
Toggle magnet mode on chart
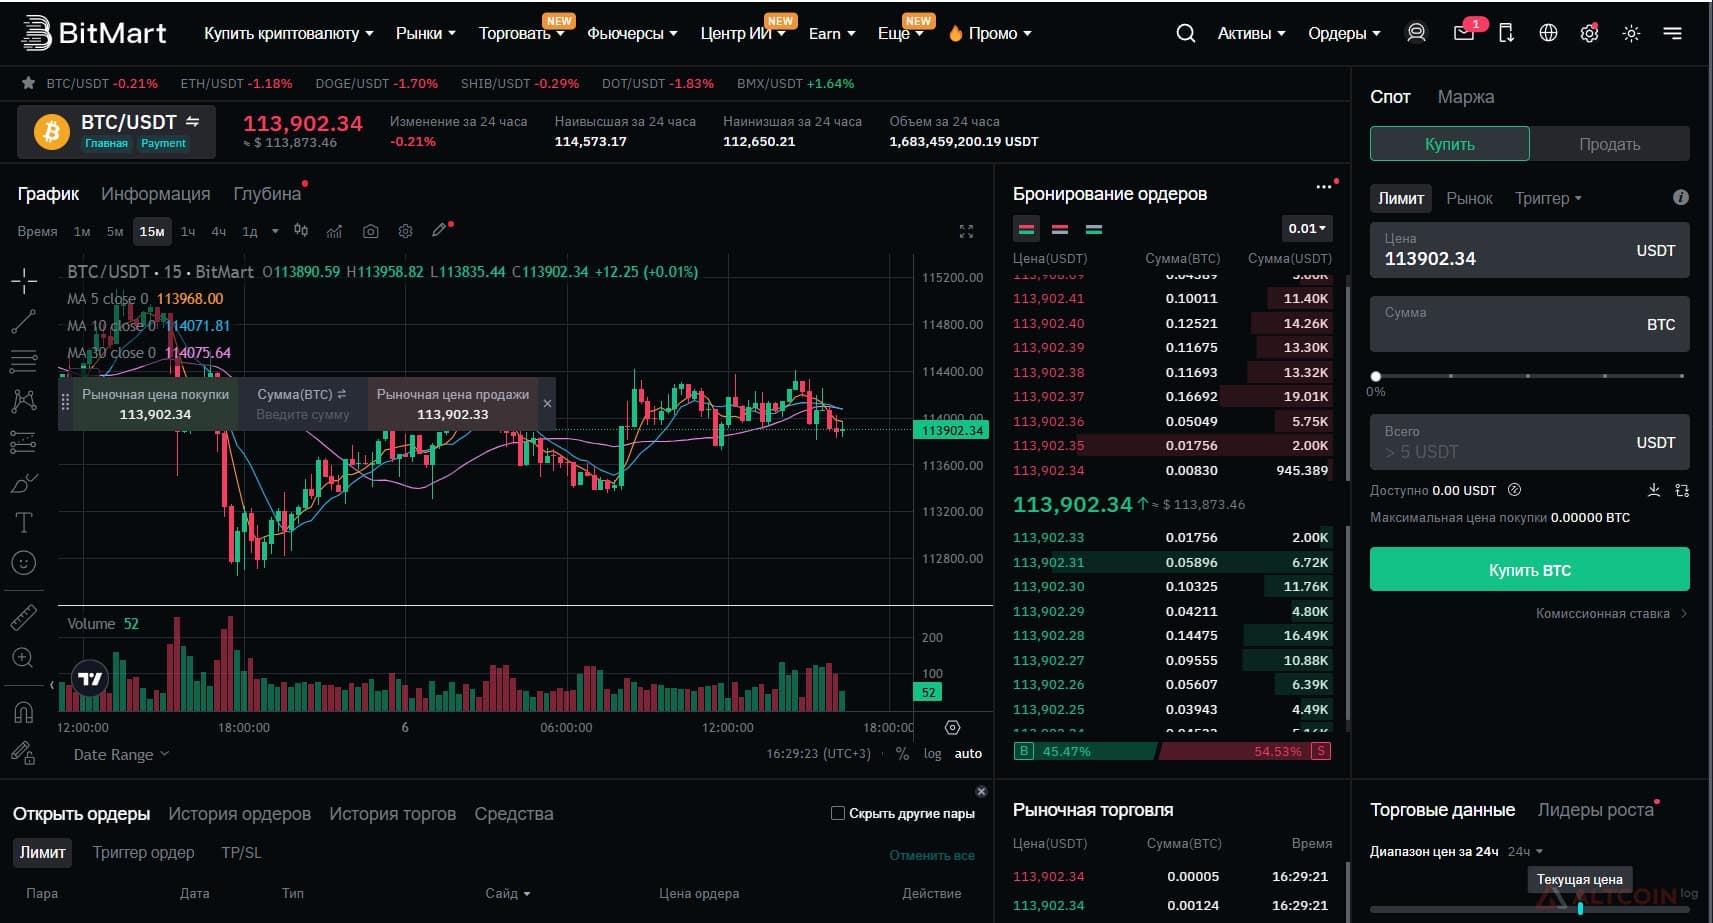click(x=24, y=712)
